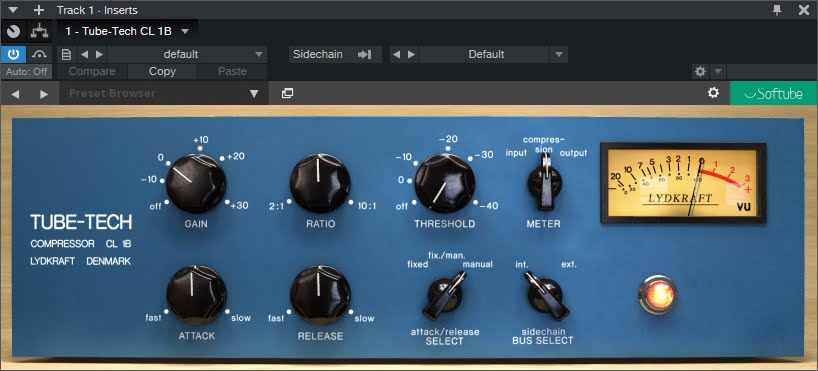818x371 pixels.
Task: Flip the sidechain BUS SELECT switch
Action: click(545, 295)
